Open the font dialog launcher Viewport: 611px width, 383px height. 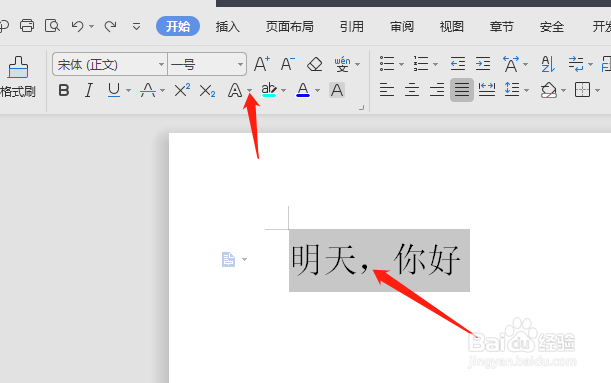(361, 108)
